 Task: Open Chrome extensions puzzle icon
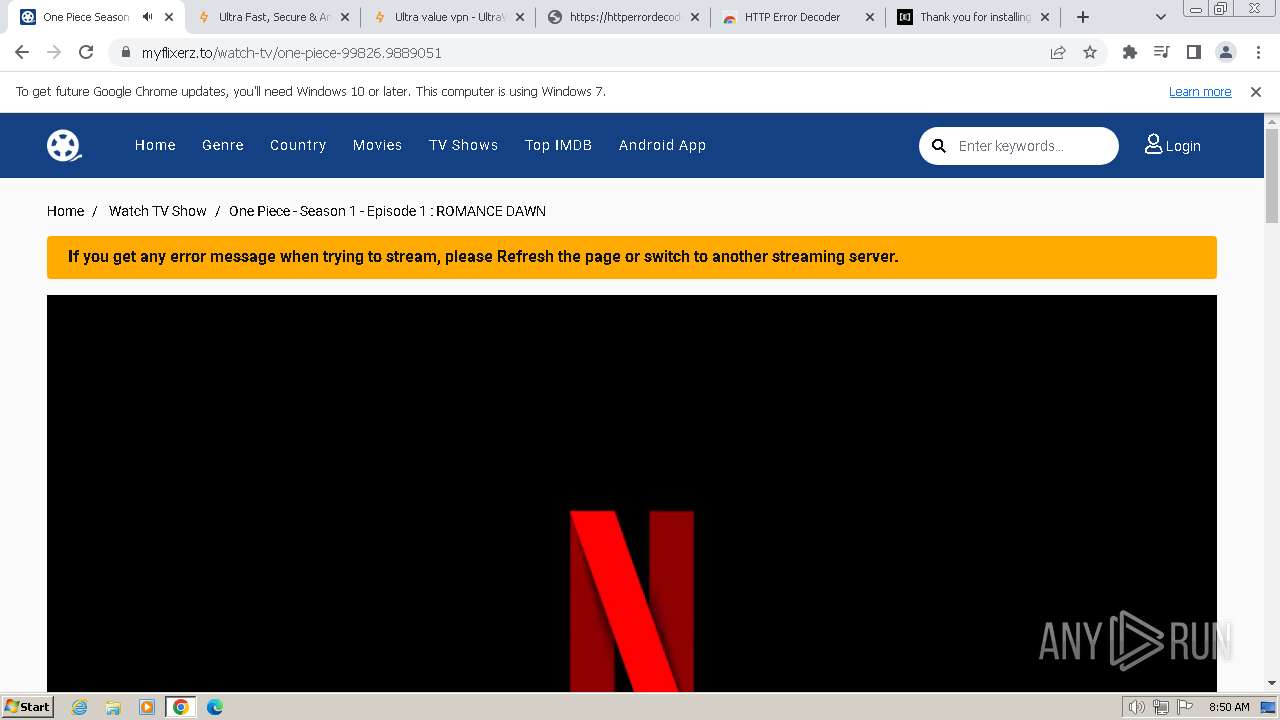pyautogui.click(x=1130, y=52)
